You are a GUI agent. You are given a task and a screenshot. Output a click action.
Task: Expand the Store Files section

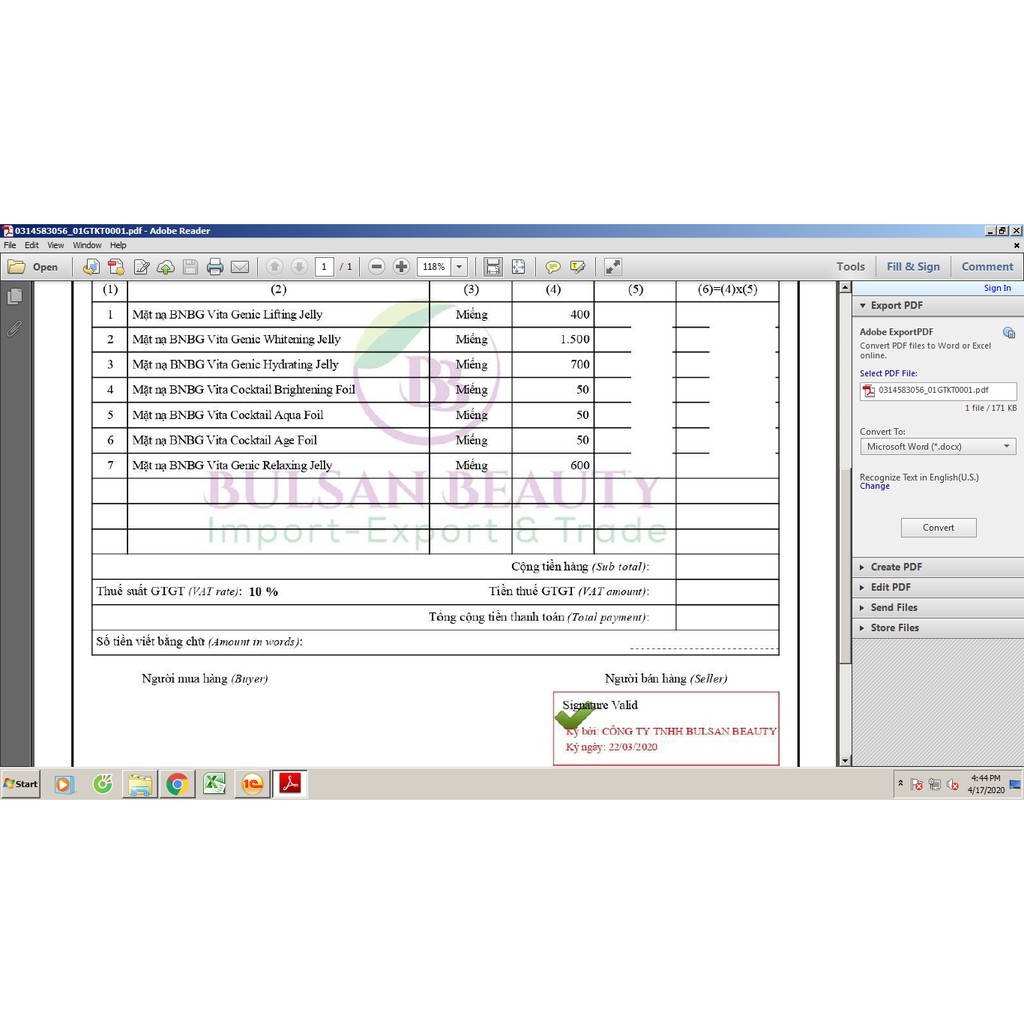[x=938, y=628]
